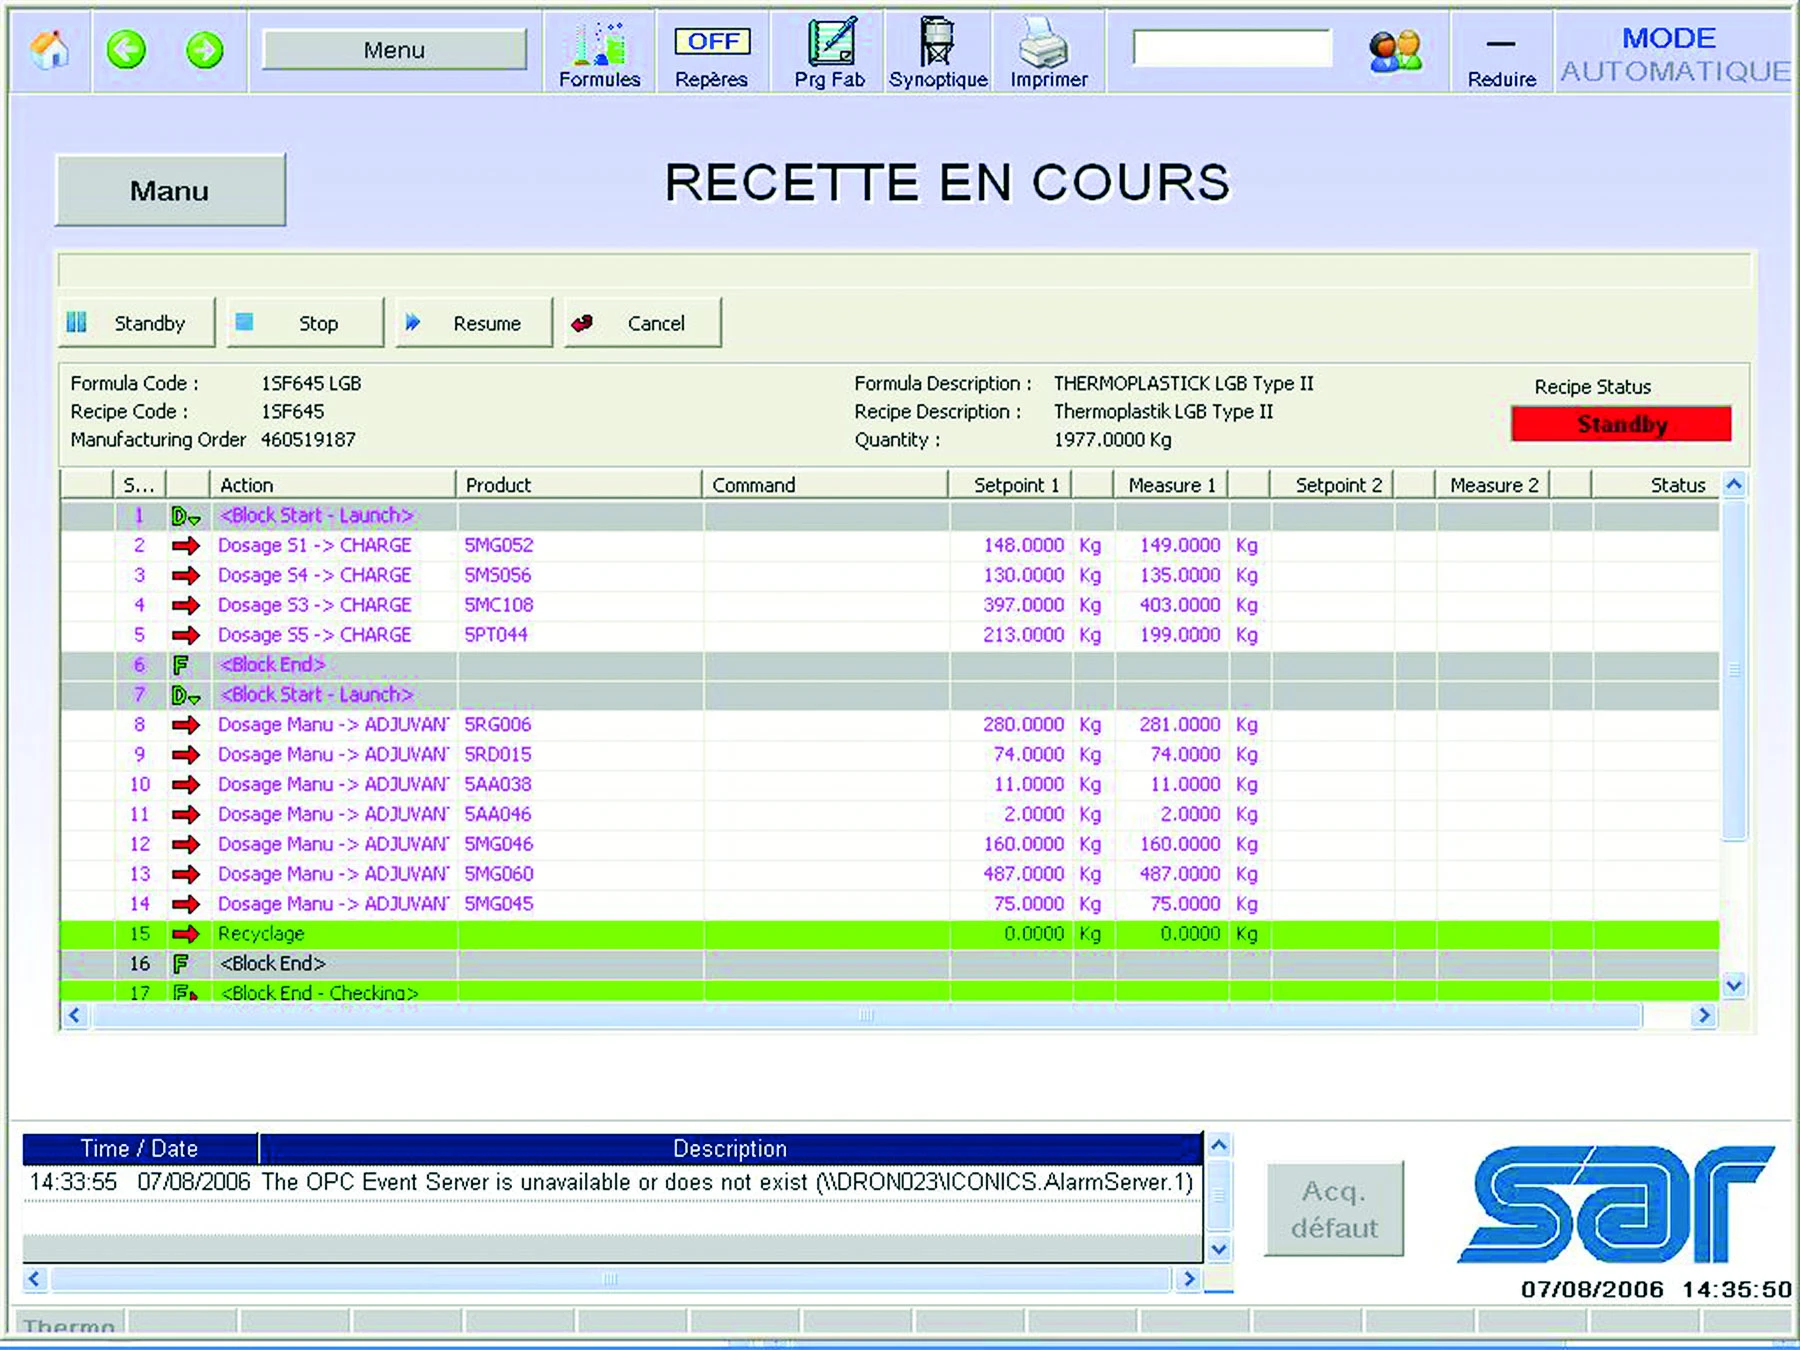The height and width of the screenshot is (1350, 1800).
Task: Navigate back with the green left arrow
Action: [128, 50]
